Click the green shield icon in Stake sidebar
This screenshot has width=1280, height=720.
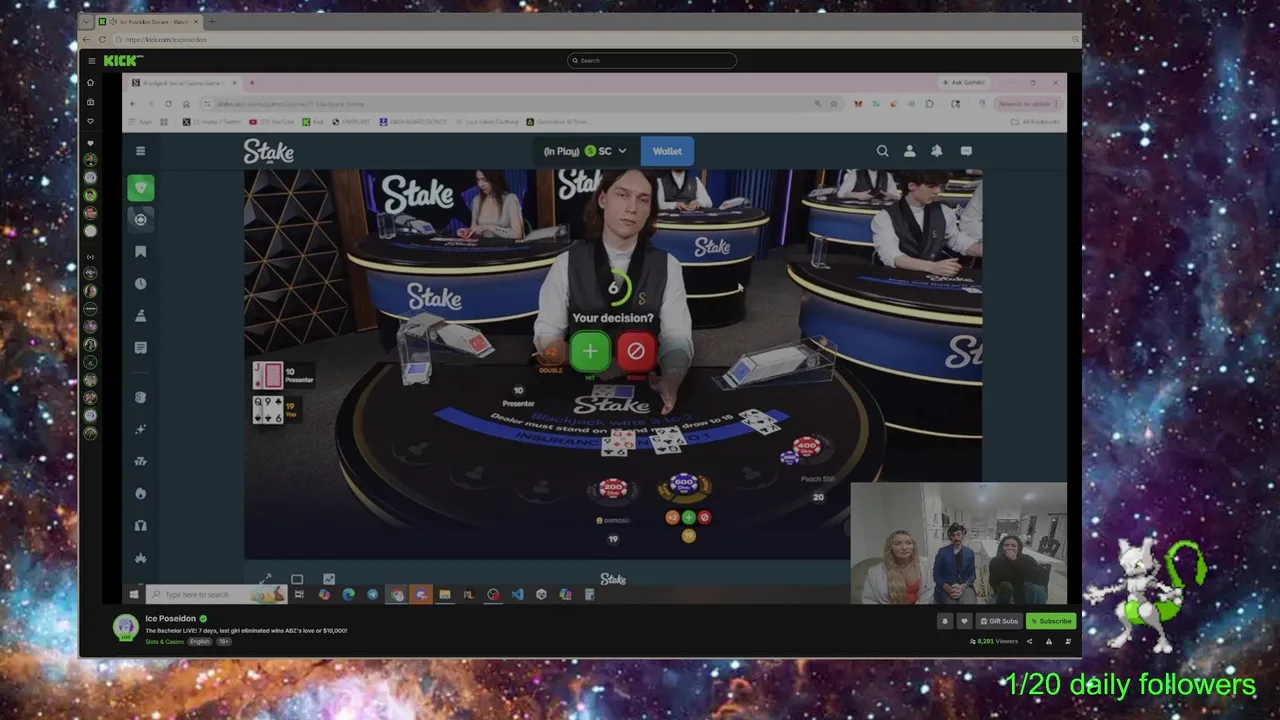tap(141, 188)
